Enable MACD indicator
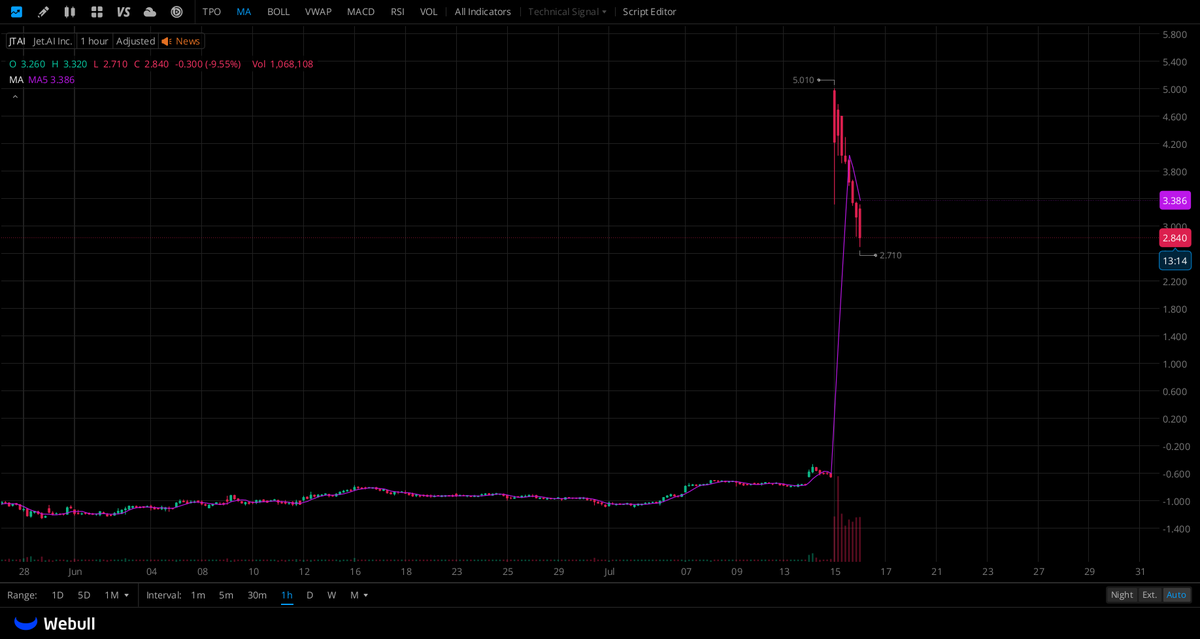Screen dimensions: 1200x639 click(361, 12)
